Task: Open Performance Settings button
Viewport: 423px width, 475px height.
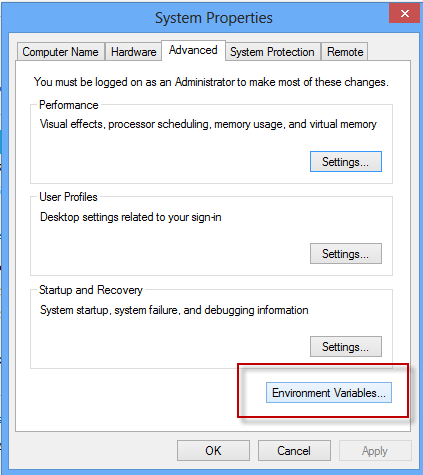Action: [346, 162]
